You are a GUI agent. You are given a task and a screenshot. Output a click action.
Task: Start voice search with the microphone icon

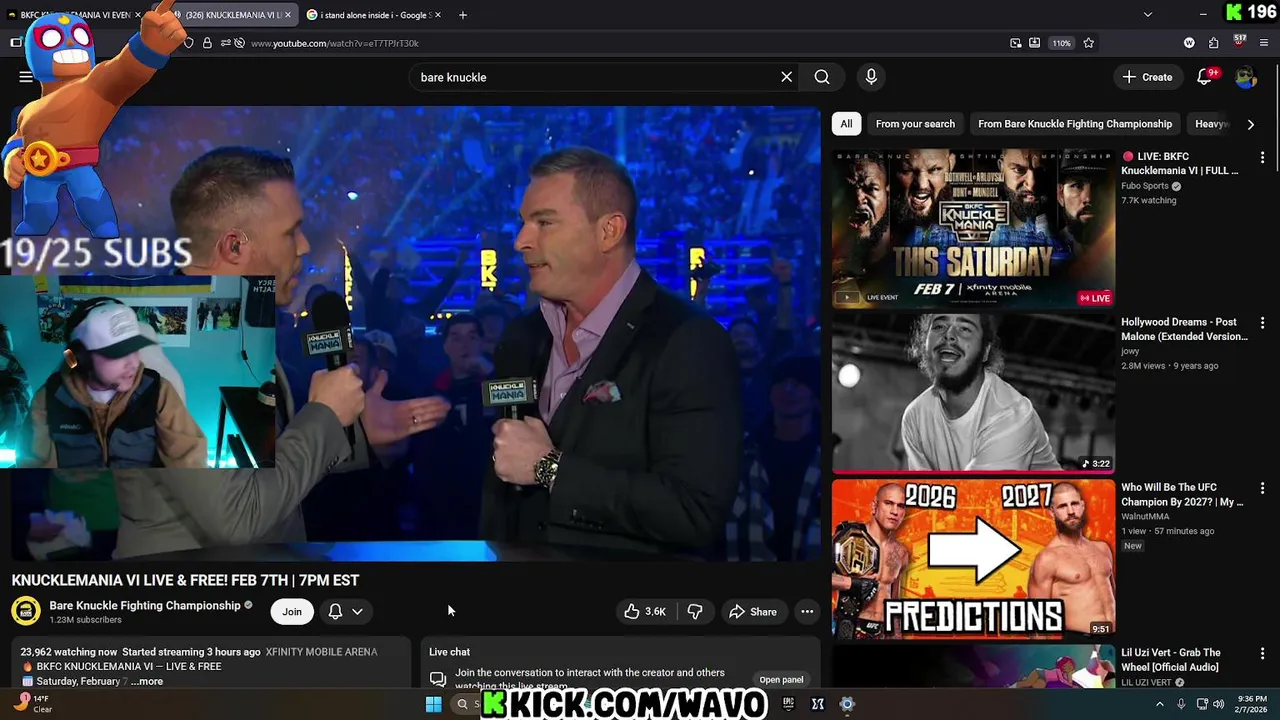[871, 77]
